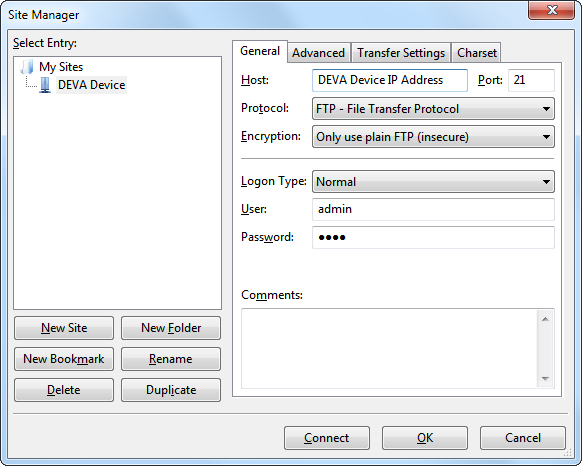This screenshot has width=582, height=466.
Task: Click the My Sites folder icon
Action: (27, 67)
